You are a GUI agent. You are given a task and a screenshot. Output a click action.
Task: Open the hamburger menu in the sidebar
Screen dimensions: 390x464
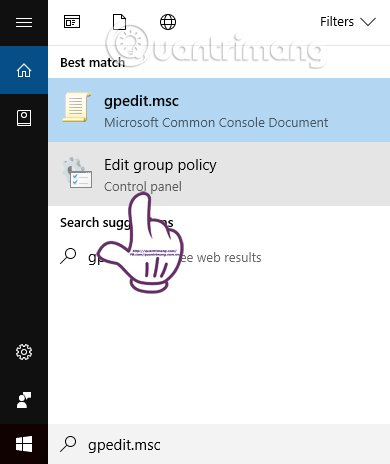click(24, 22)
